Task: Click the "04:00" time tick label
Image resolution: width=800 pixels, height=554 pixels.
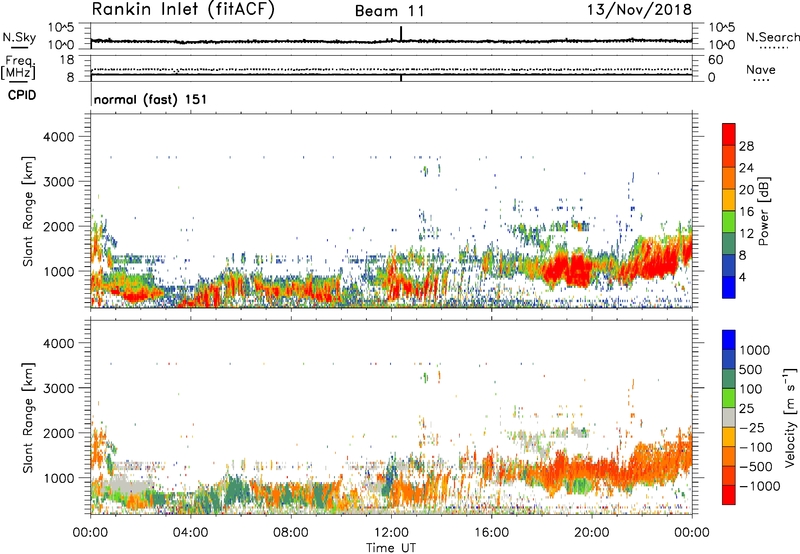Action: 190,533
